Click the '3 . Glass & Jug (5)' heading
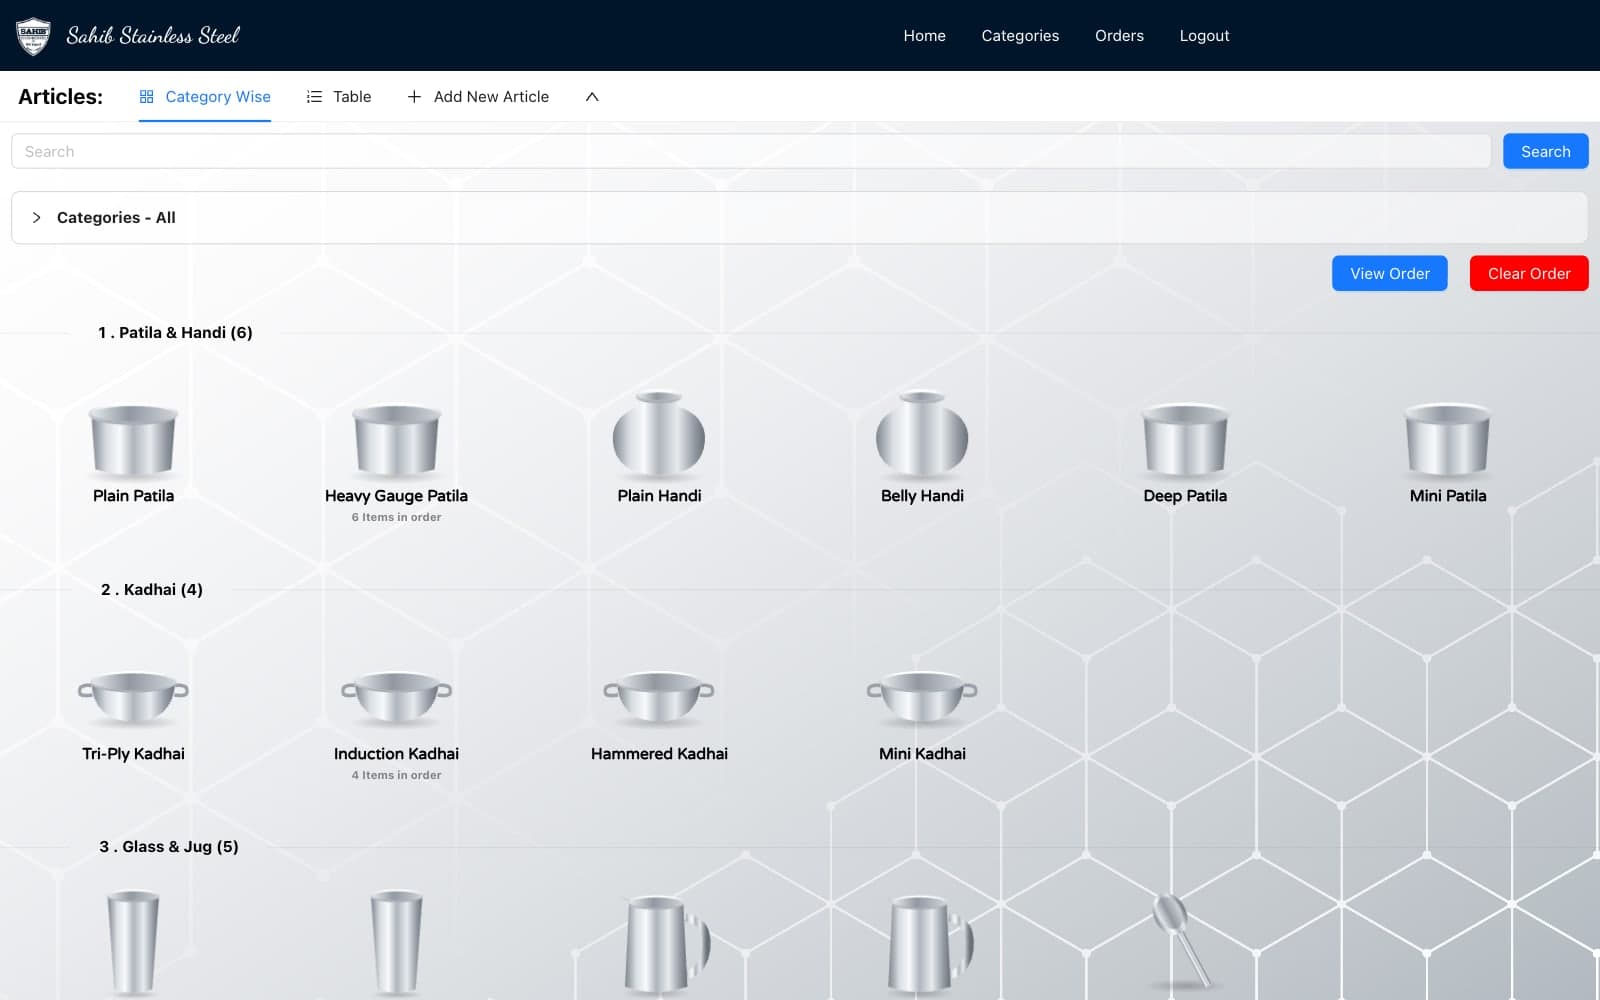The image size is (1600, 1000). [x=169, y=847]
